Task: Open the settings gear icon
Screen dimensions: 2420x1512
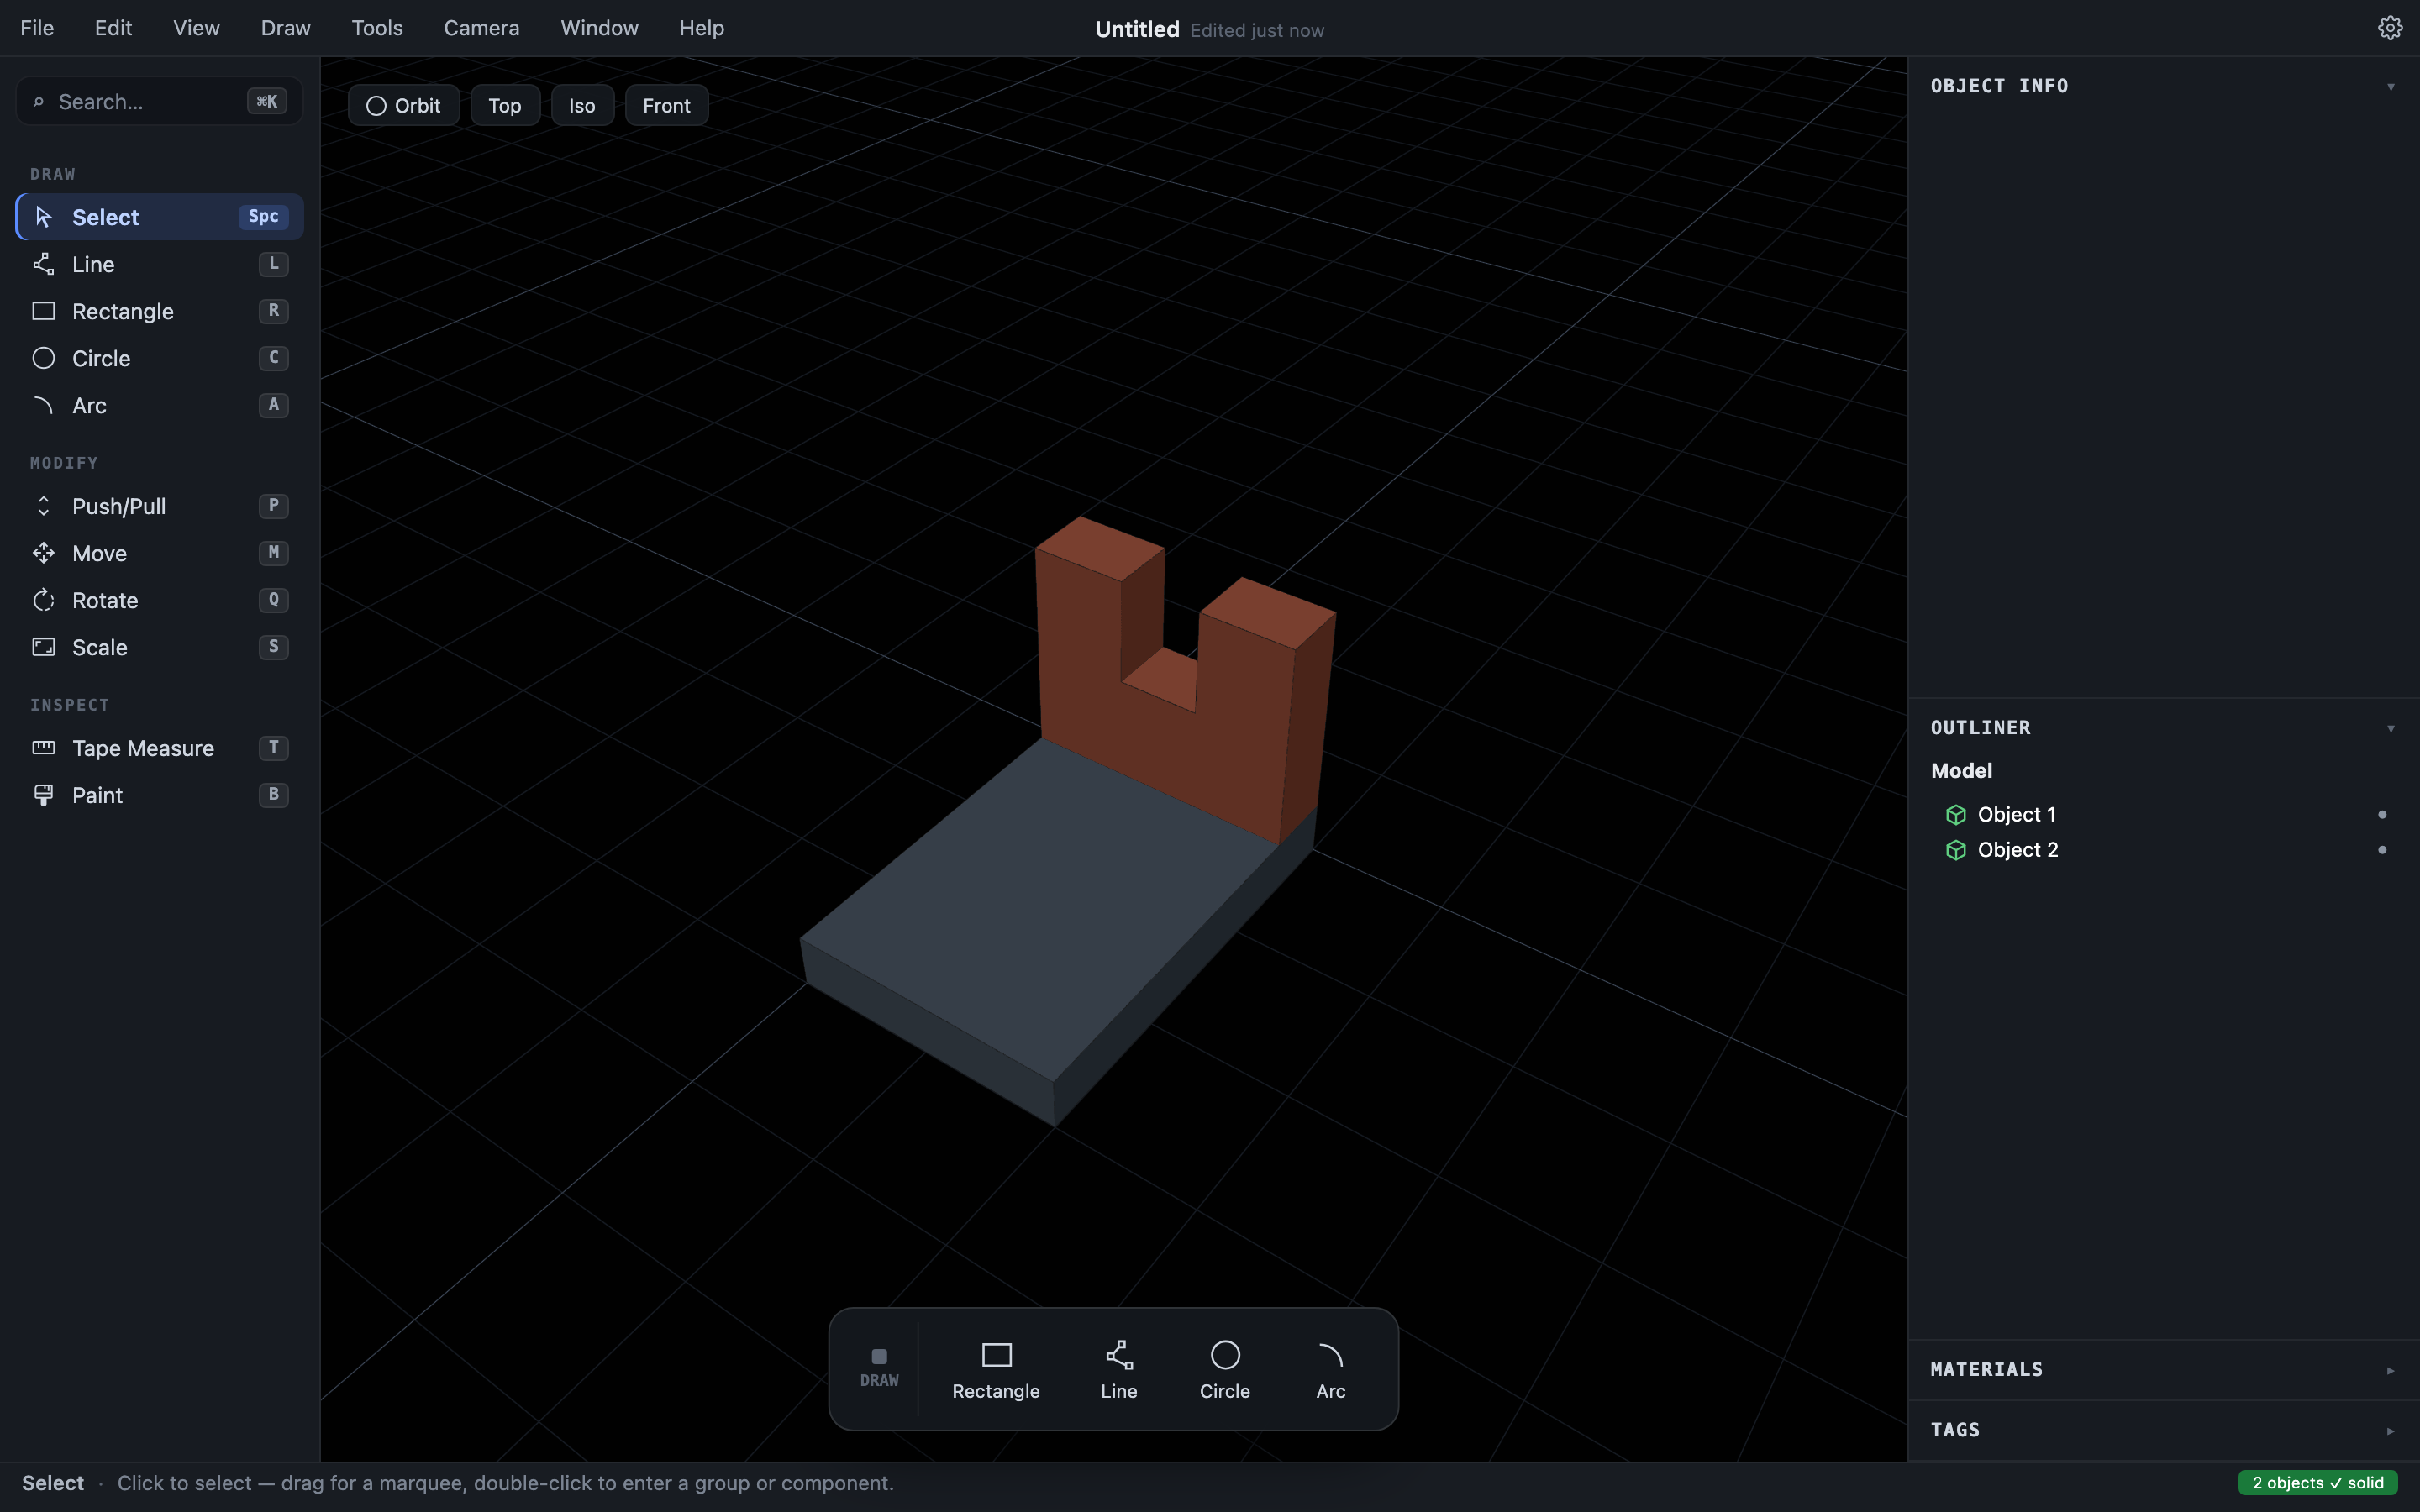Action: point(2390,28)
